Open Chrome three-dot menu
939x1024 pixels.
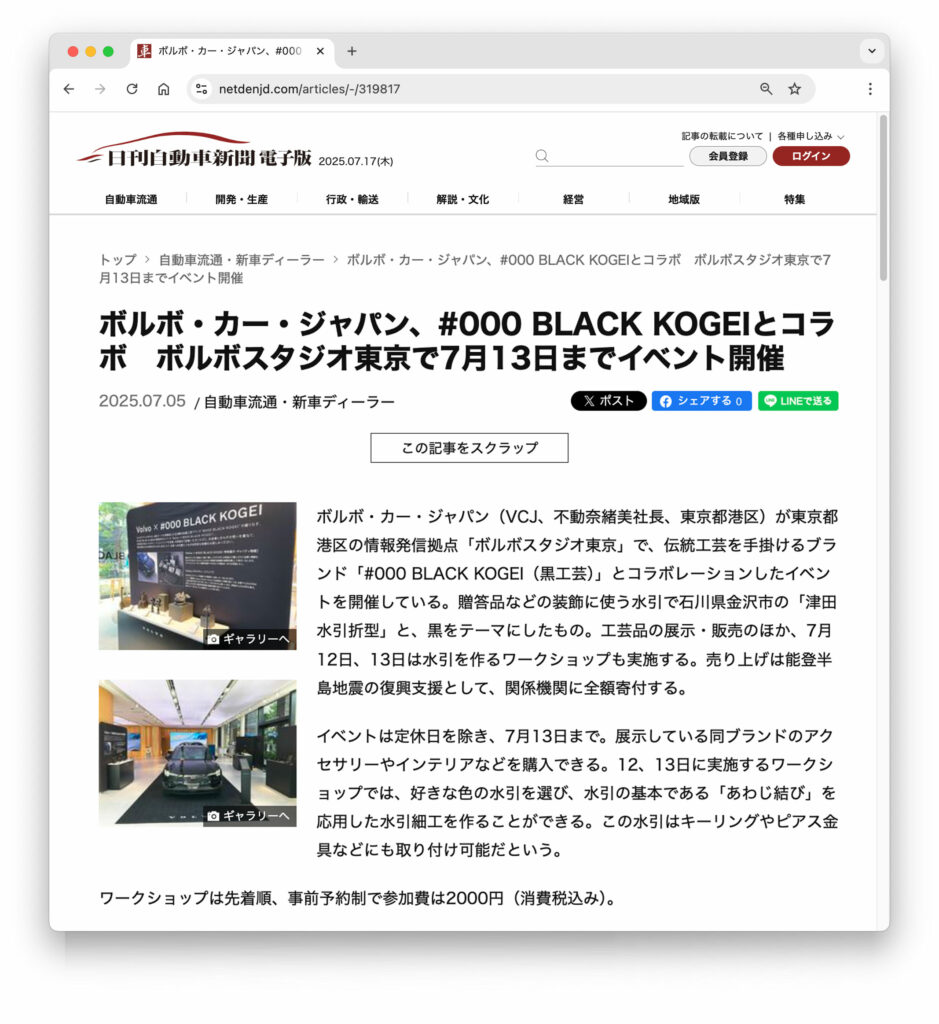coord(870,89)
